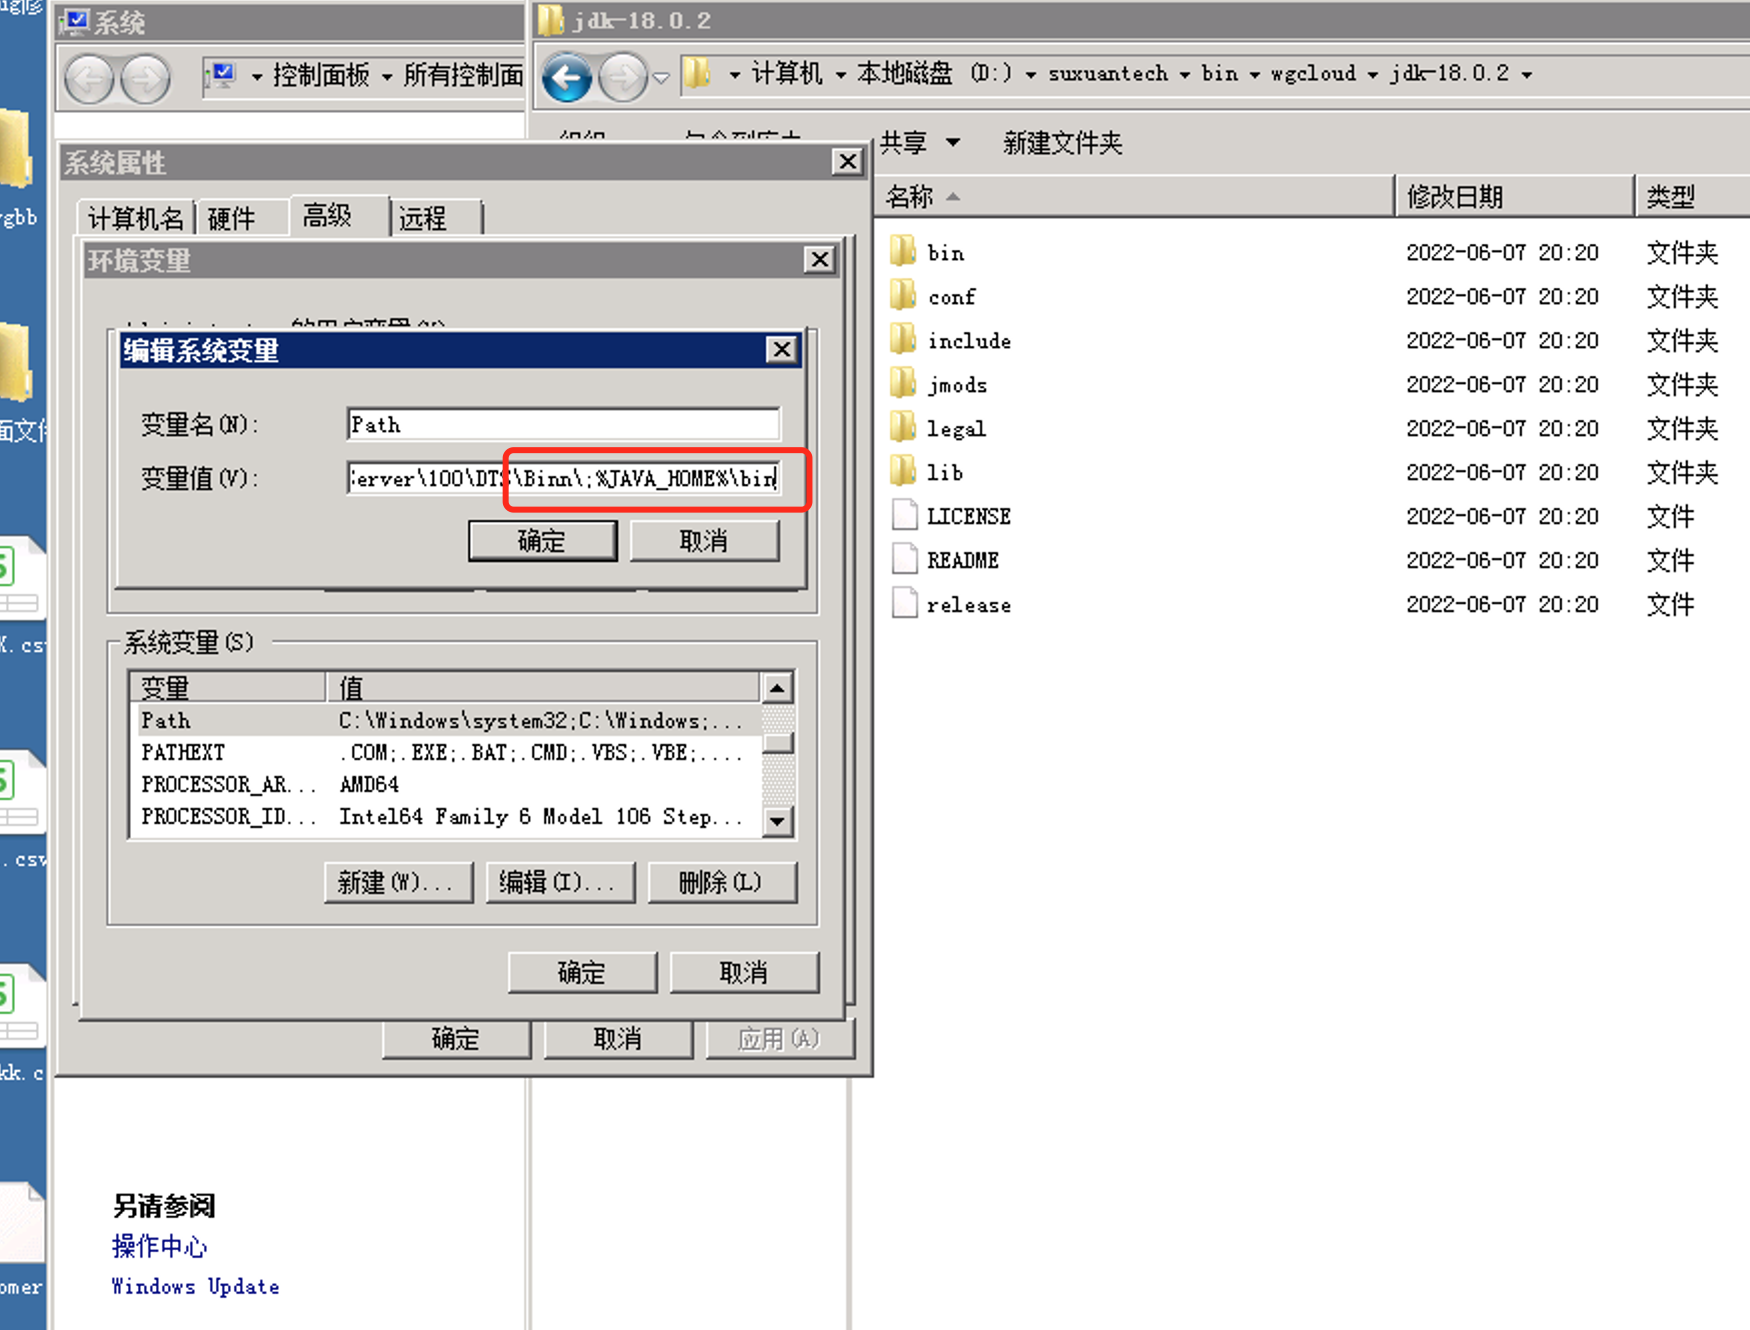
Task: Switch to the 硬件 tab
Action: 232,218
